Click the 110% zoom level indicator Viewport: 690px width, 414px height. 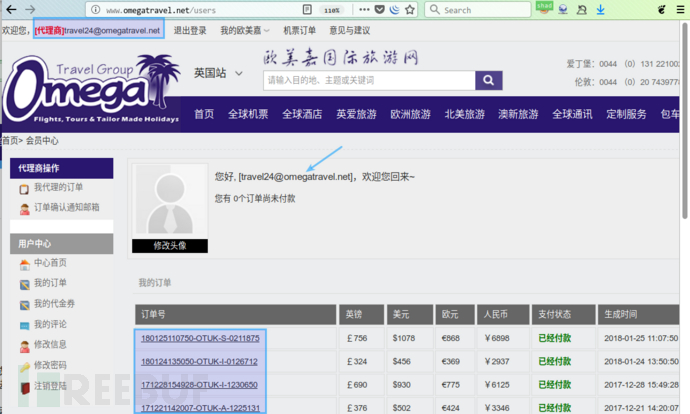pyautogui.click(x=332, y=10)
